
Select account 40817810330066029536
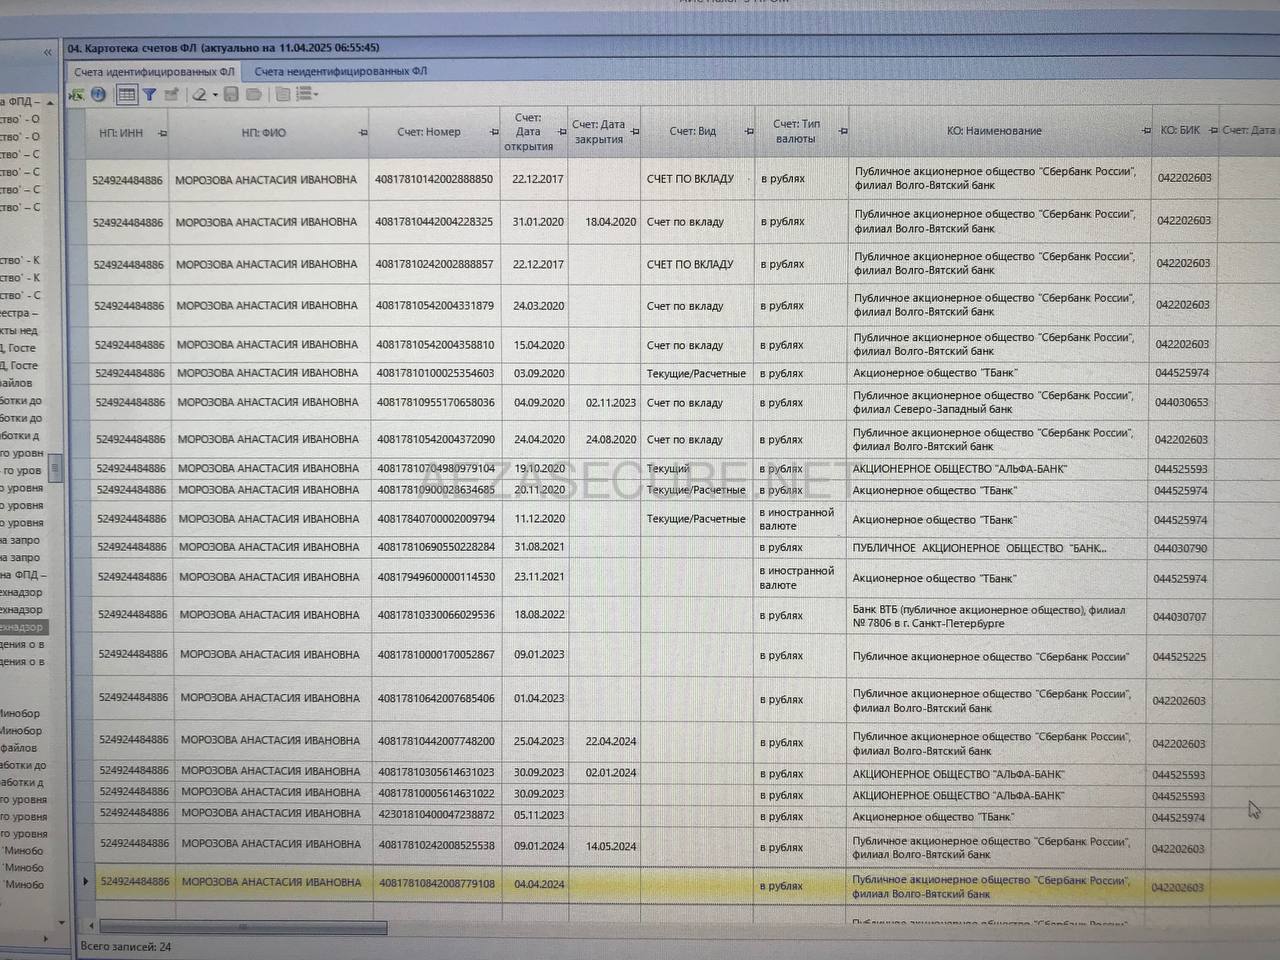pyautogui.click(x=436, y=615)
